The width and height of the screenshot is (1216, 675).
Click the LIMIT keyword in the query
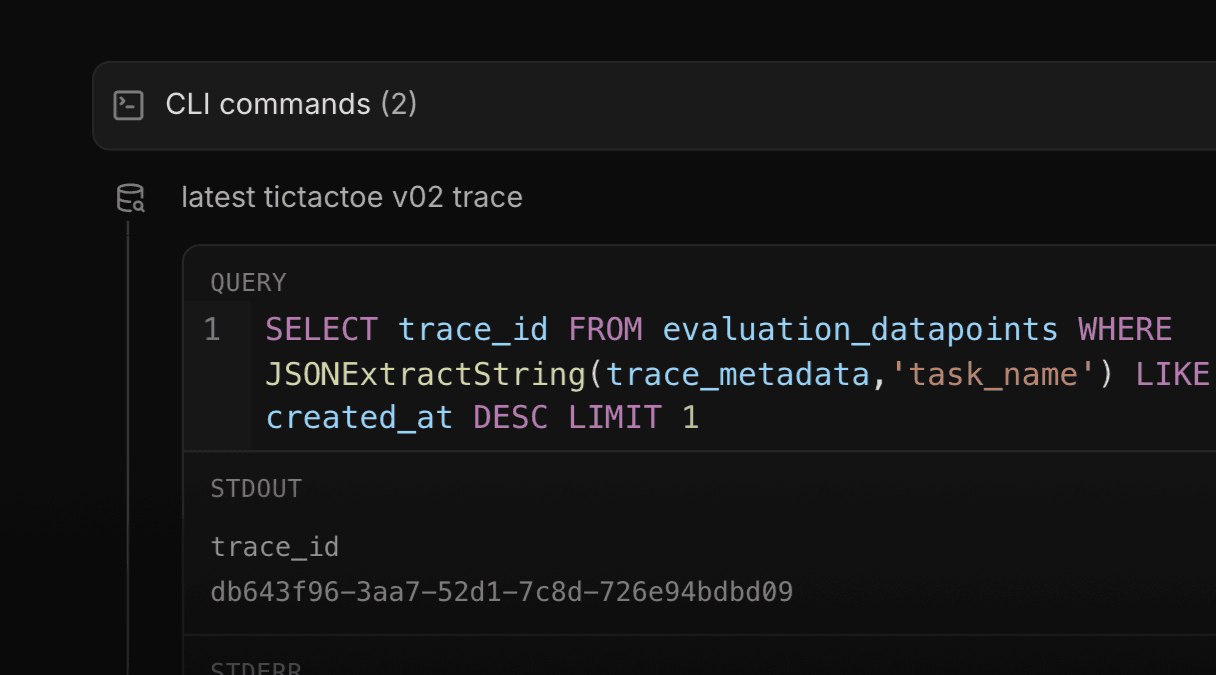point(615,418)
